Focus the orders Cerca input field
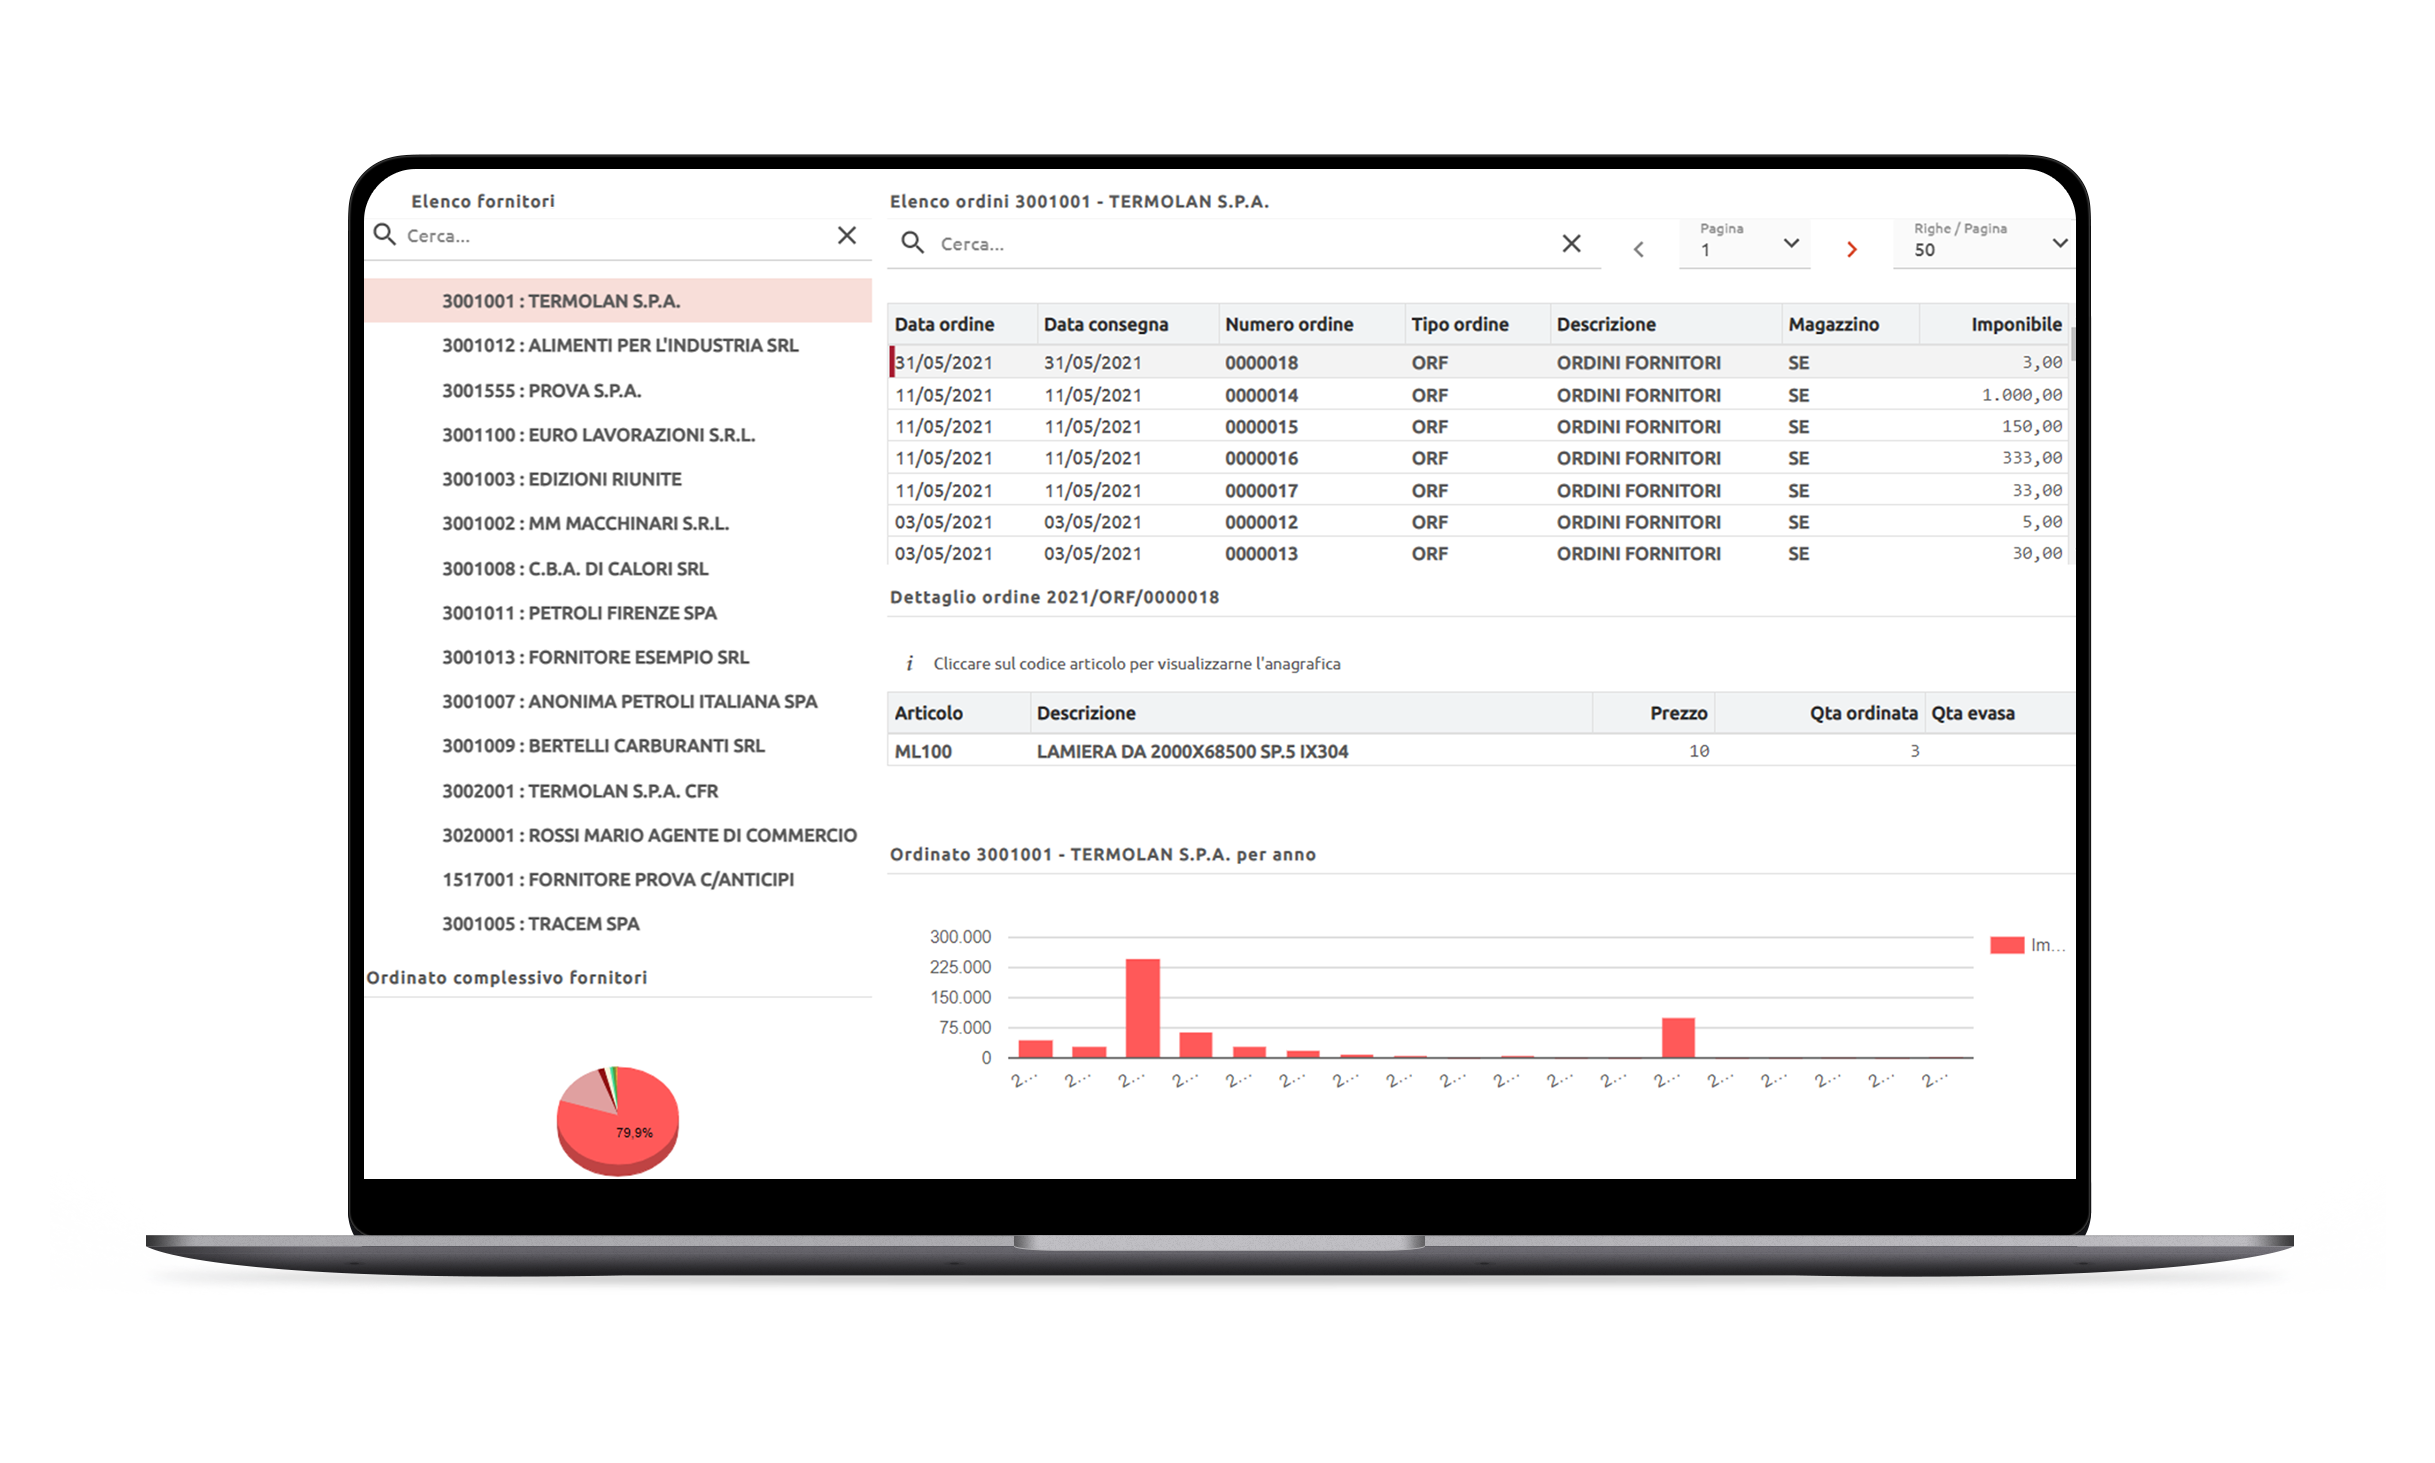 (1242, 244)
